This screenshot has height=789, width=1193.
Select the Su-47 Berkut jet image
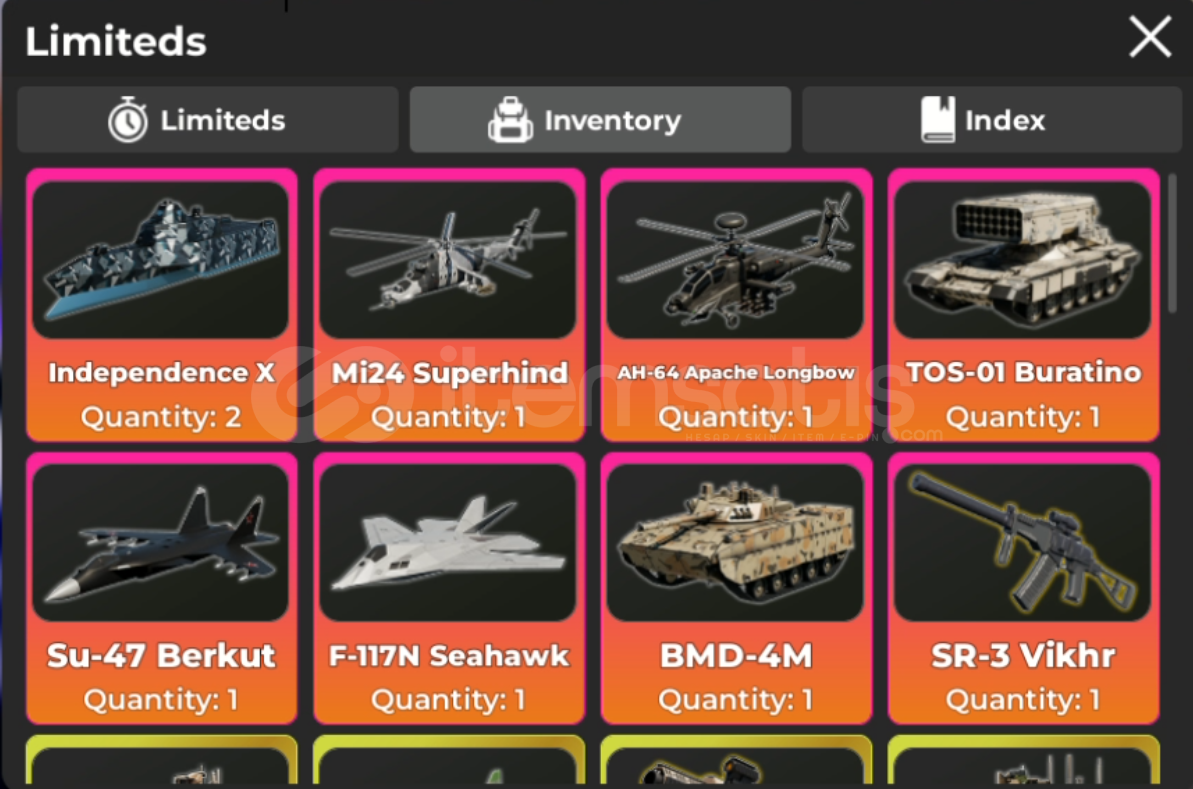pos(161,542)
